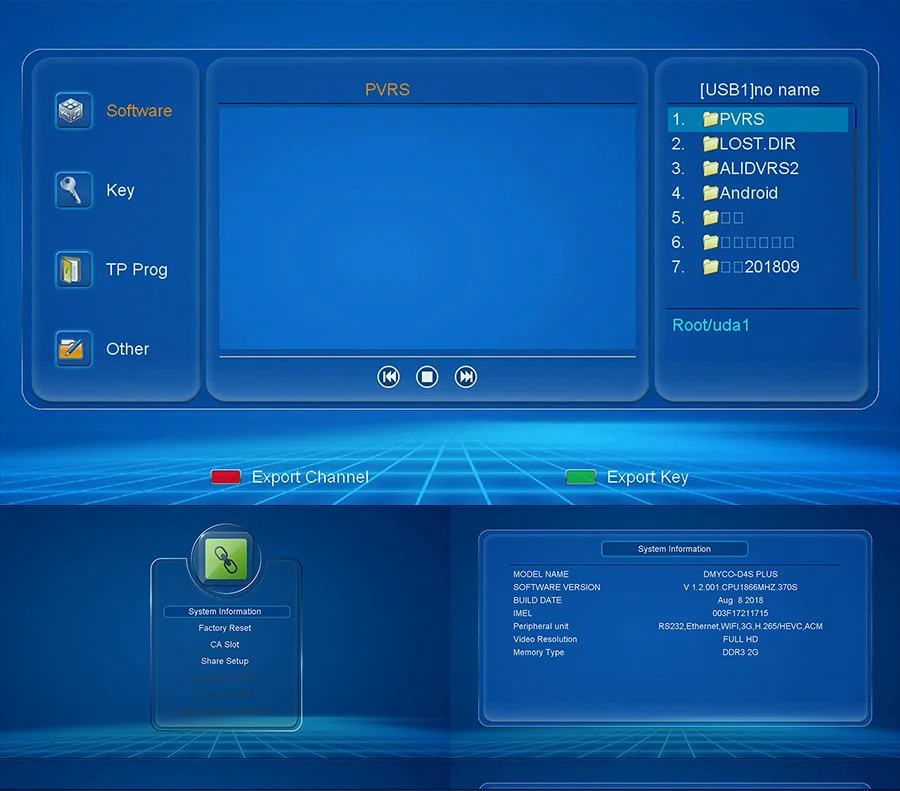This screenshot has width=900, height=791.
Task: Choose Factory Reset option
Action: click(225, 628)
